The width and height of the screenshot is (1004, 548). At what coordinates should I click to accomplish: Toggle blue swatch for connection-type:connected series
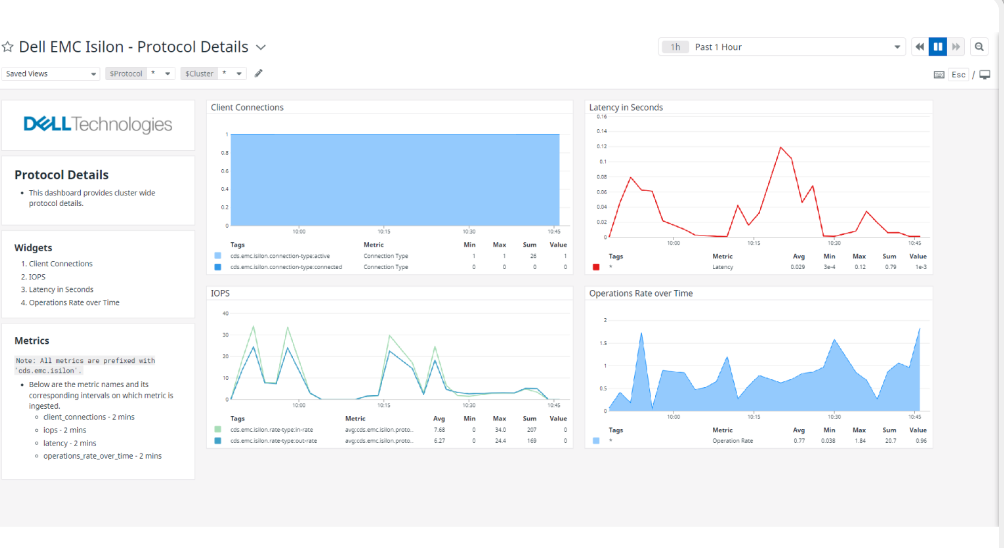[x=218, y=267]
